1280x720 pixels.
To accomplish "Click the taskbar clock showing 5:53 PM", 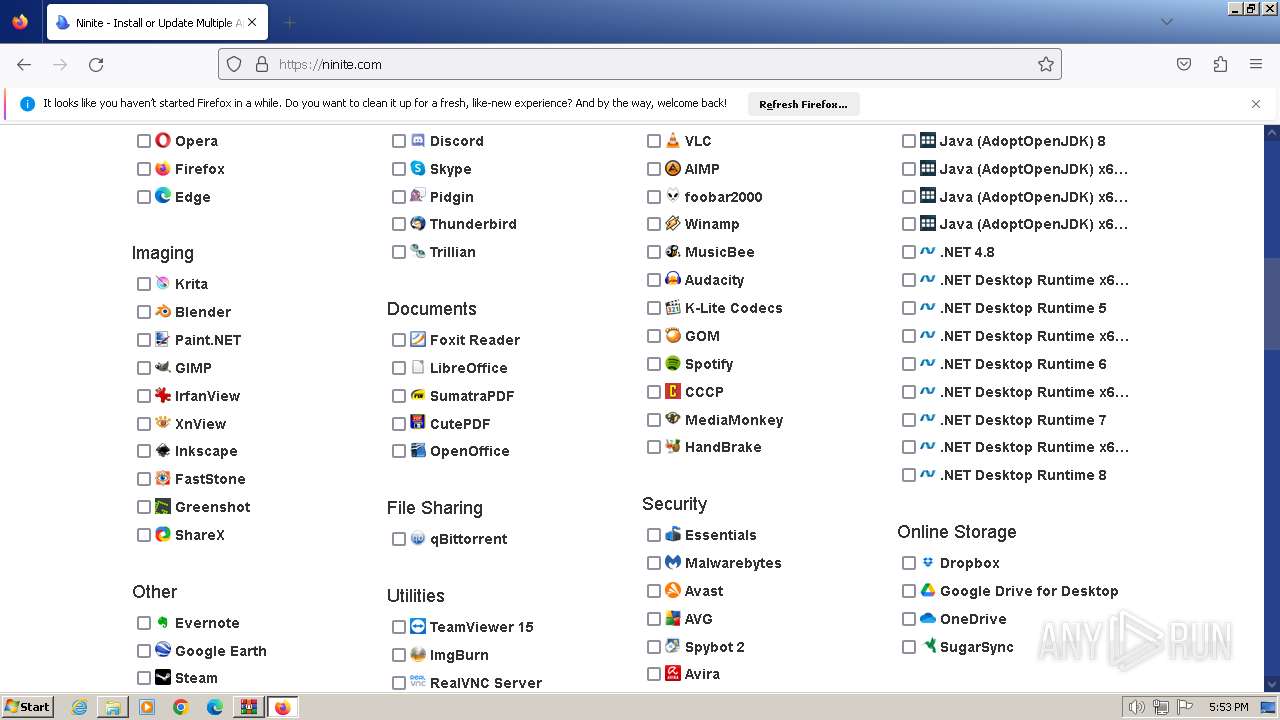I will [x=1228, y=707].
